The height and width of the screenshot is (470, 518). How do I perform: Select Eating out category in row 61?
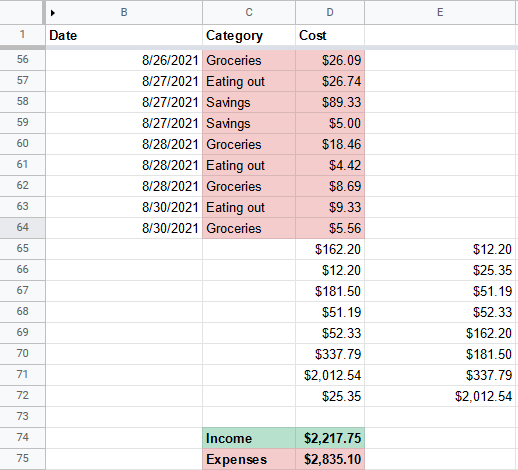point(249,165)
